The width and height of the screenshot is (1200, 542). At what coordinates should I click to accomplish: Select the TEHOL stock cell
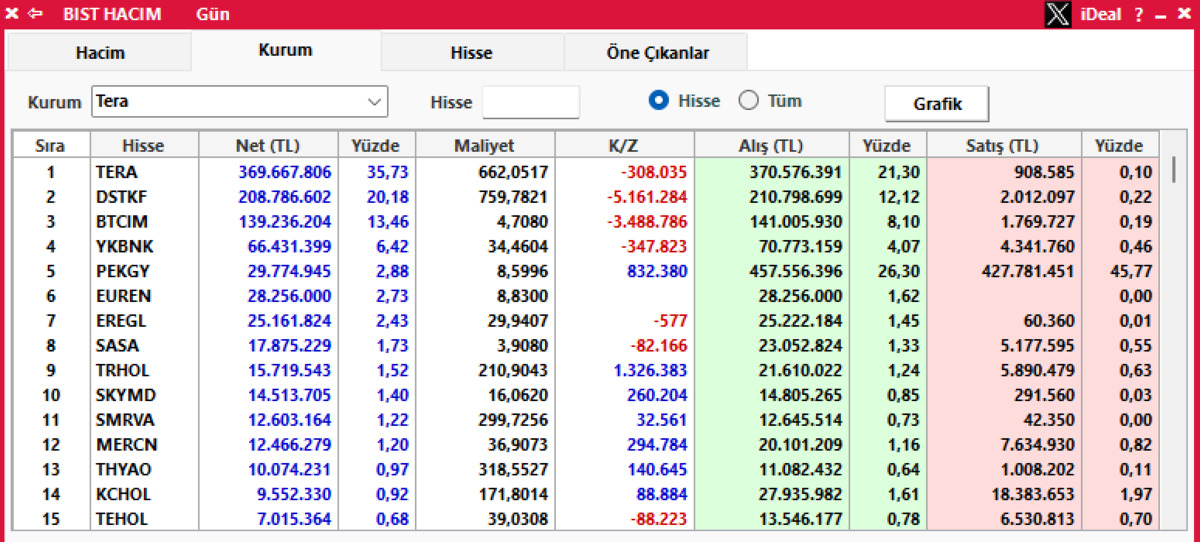(x=143, y=519)
